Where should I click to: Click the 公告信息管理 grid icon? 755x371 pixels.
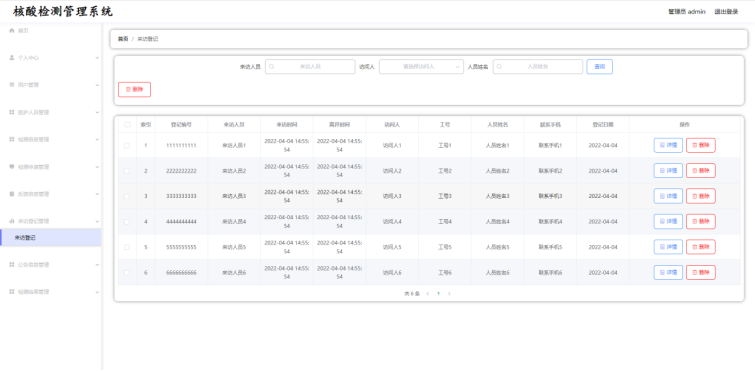[x=12, y=265]
